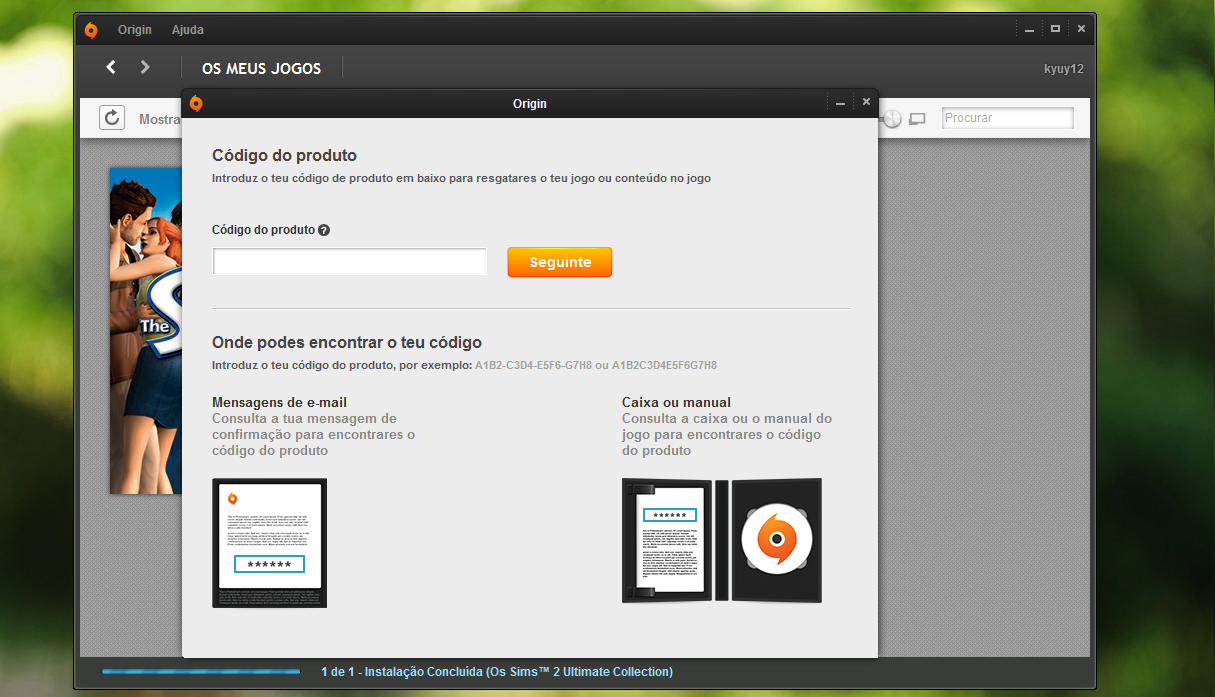Viewport: 1215px width, 697px height.
Task: Click the Onde podes encontrar o teu código heading
Action: point(347,342)
